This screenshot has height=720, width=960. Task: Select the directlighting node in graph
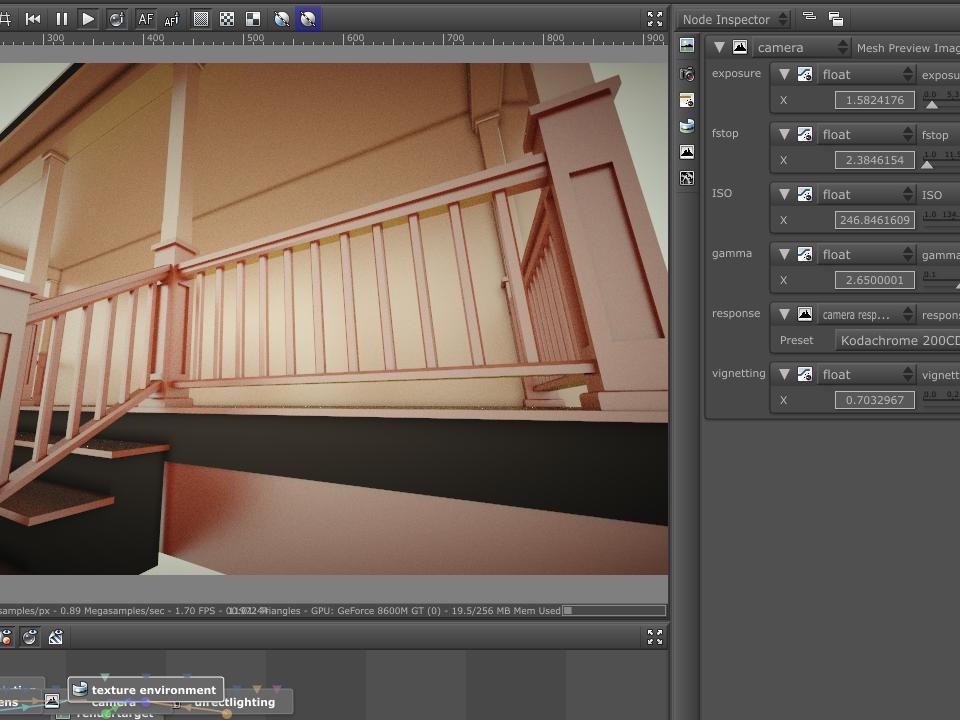click(x=234, y=702)
